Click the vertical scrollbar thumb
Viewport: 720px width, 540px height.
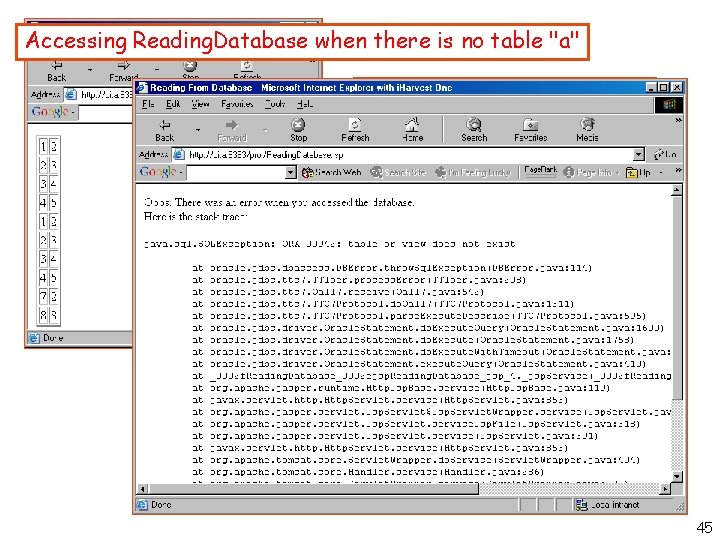click(676, 298)
